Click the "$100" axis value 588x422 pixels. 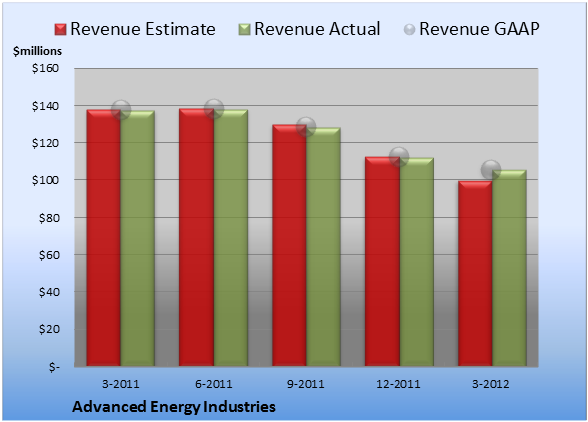(45, 180)
